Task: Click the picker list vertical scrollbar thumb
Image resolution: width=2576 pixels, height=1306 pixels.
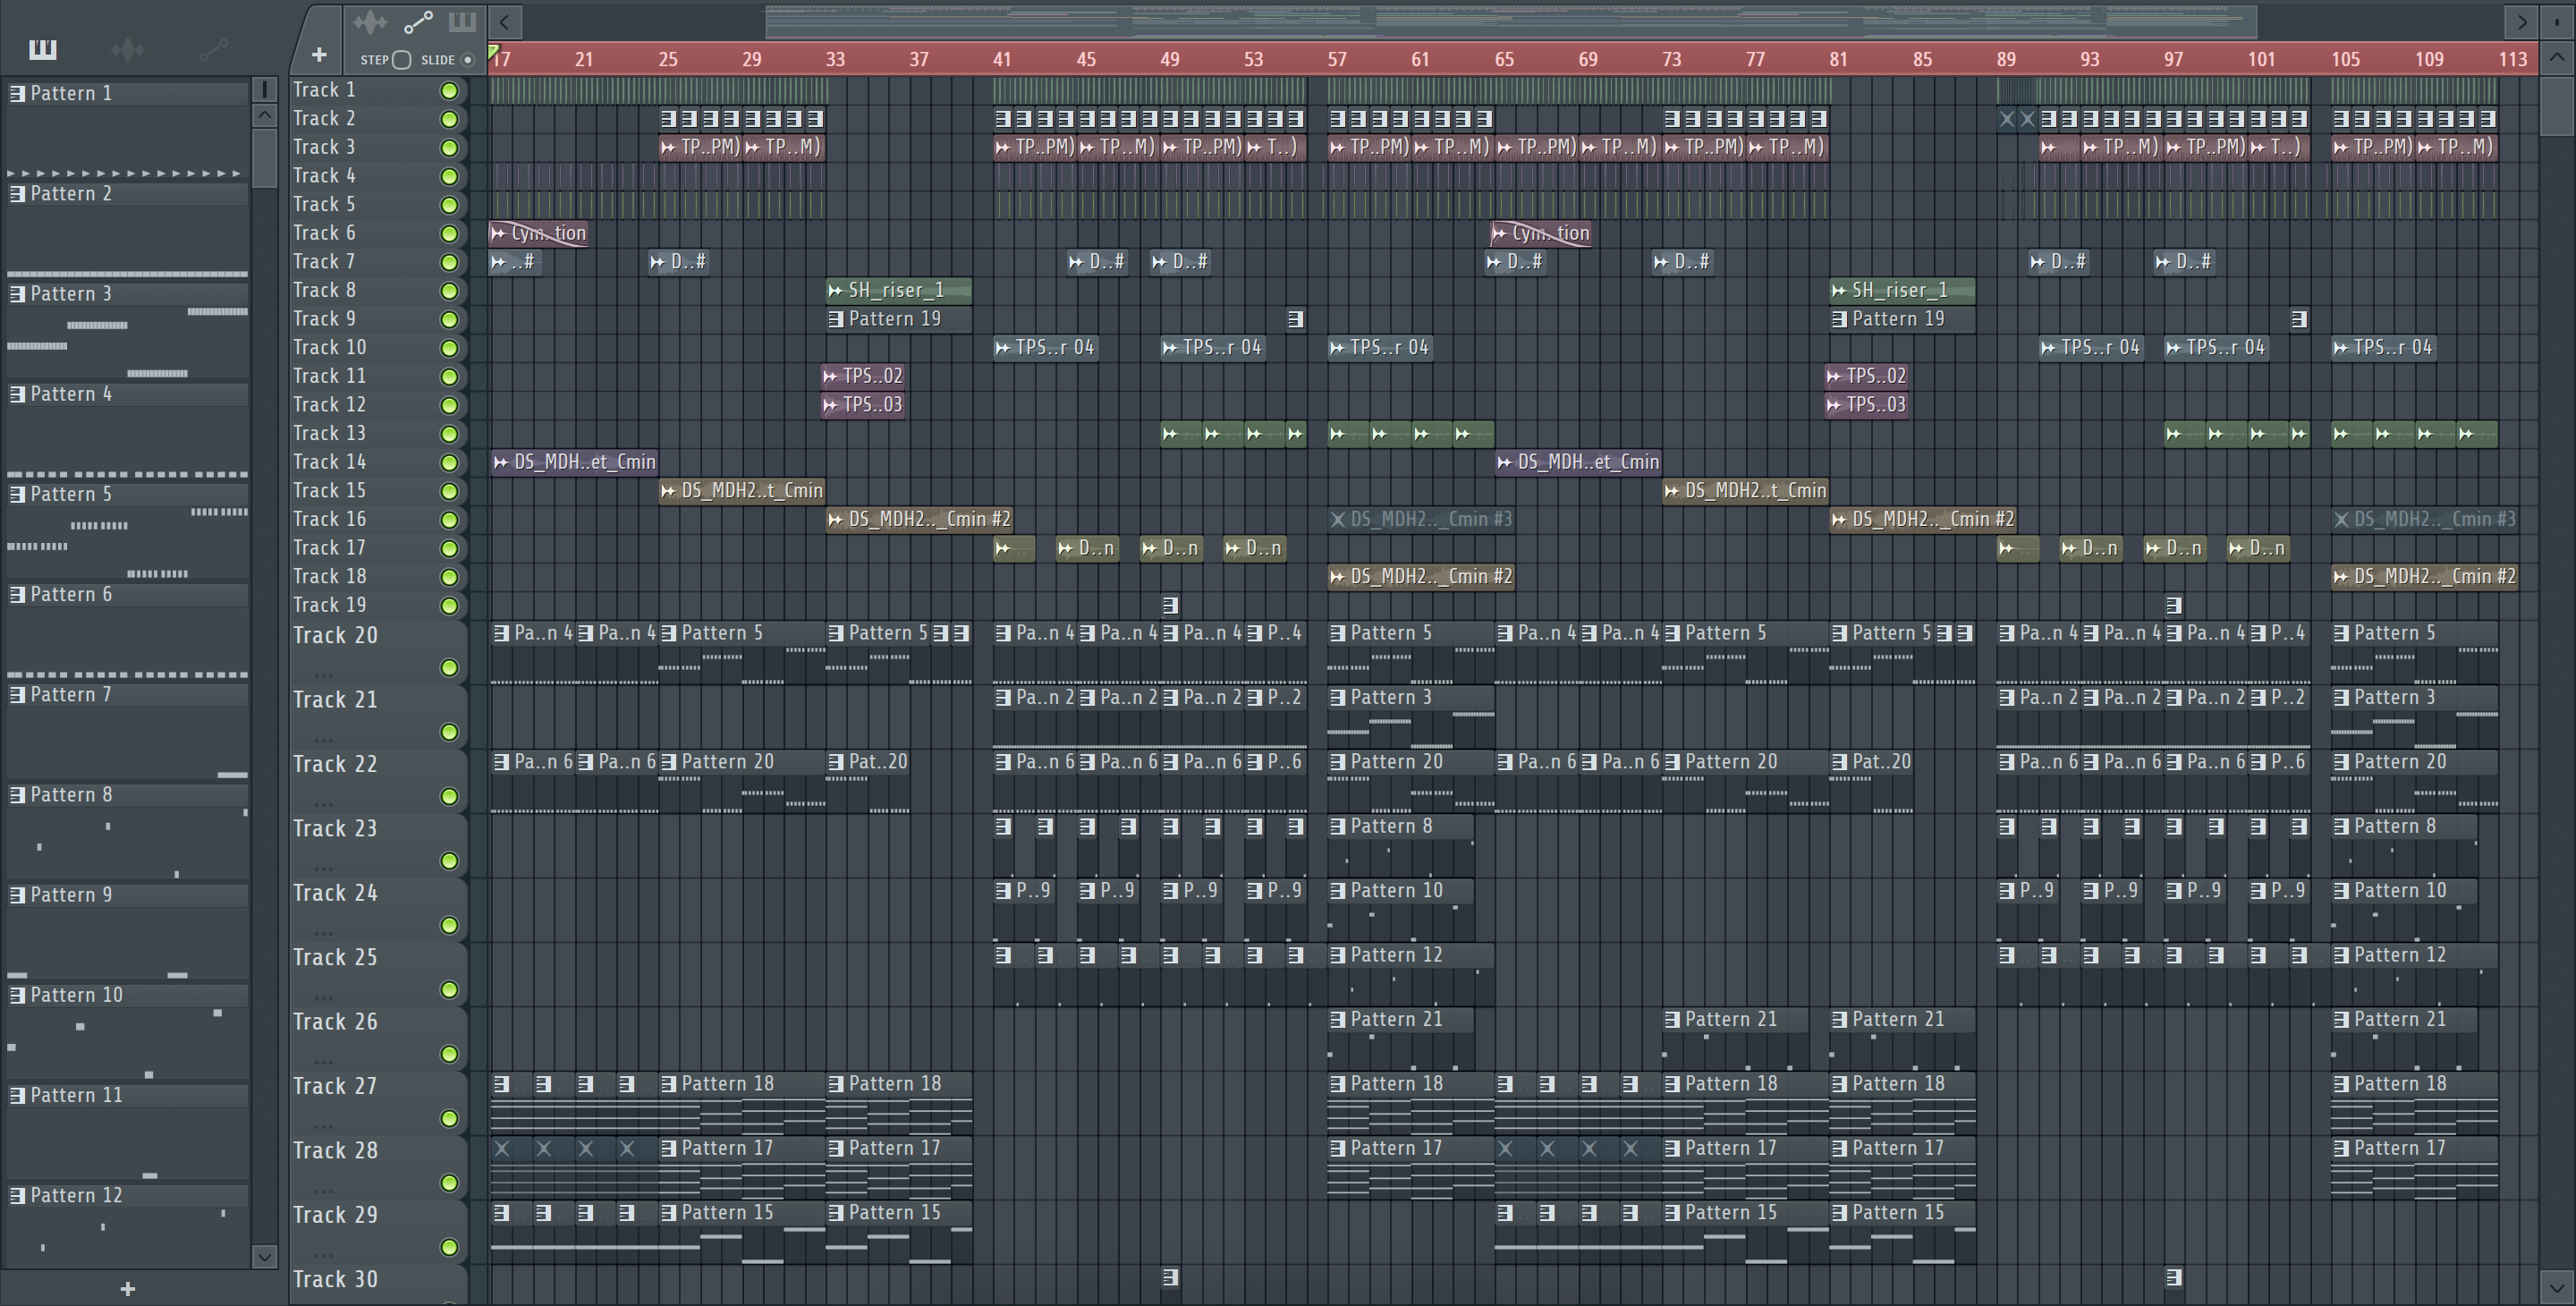Action: click(x=264, y=158)
